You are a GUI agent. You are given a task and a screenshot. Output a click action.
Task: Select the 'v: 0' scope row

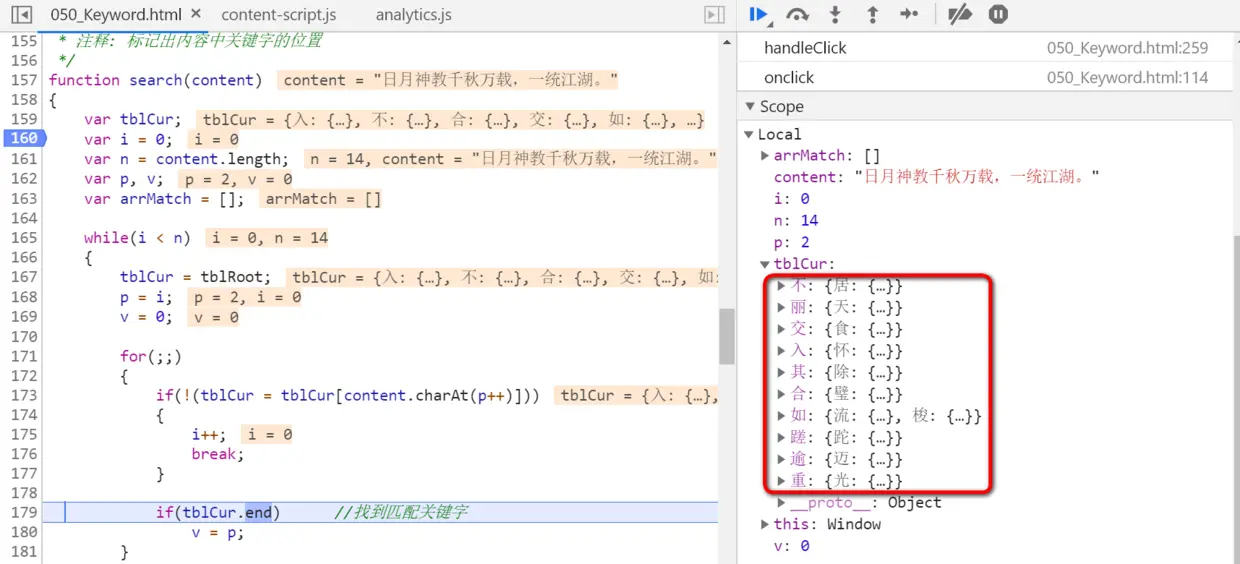pos(792,546)
